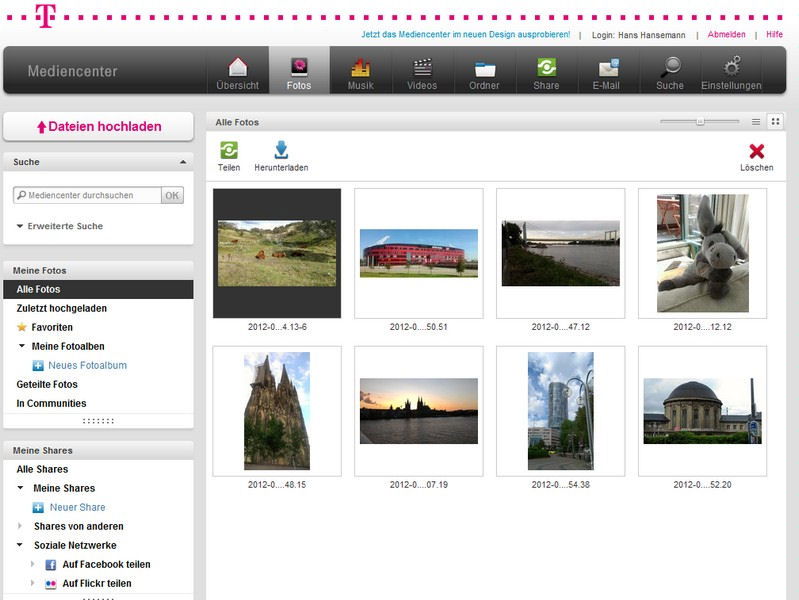Switch to list view
The height and width of the screenshot is (600, 799).
click(x=756, y=122)
